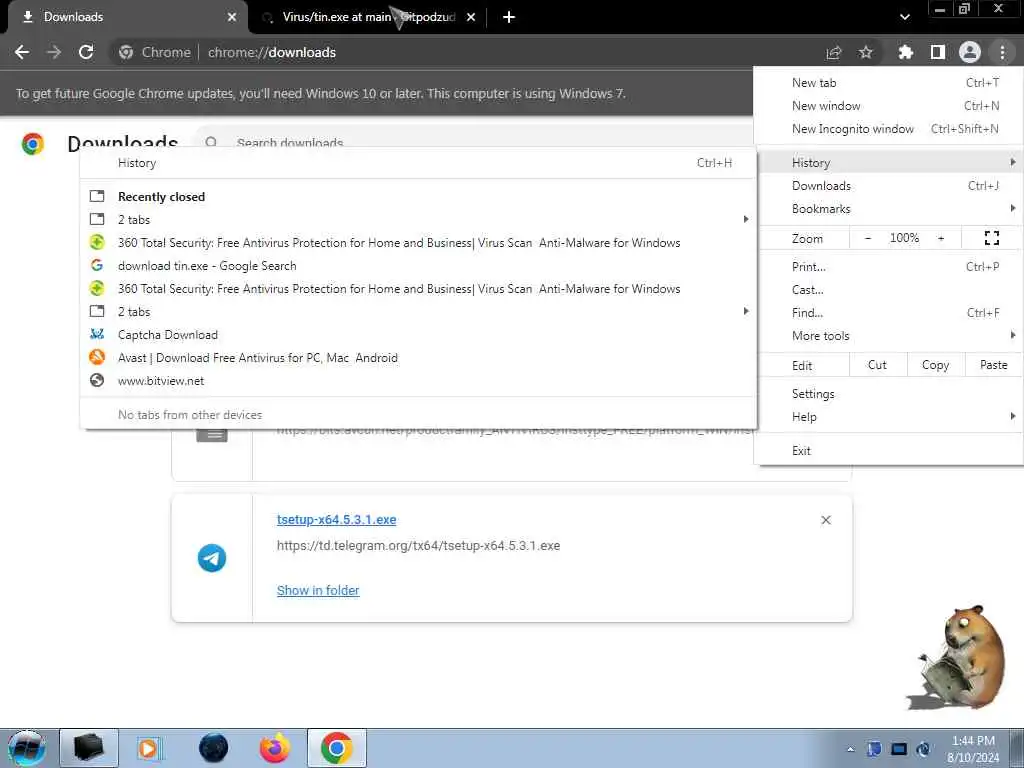
Task: Reopen download tin.exe Google Search entry
Action: coord(418,266)
